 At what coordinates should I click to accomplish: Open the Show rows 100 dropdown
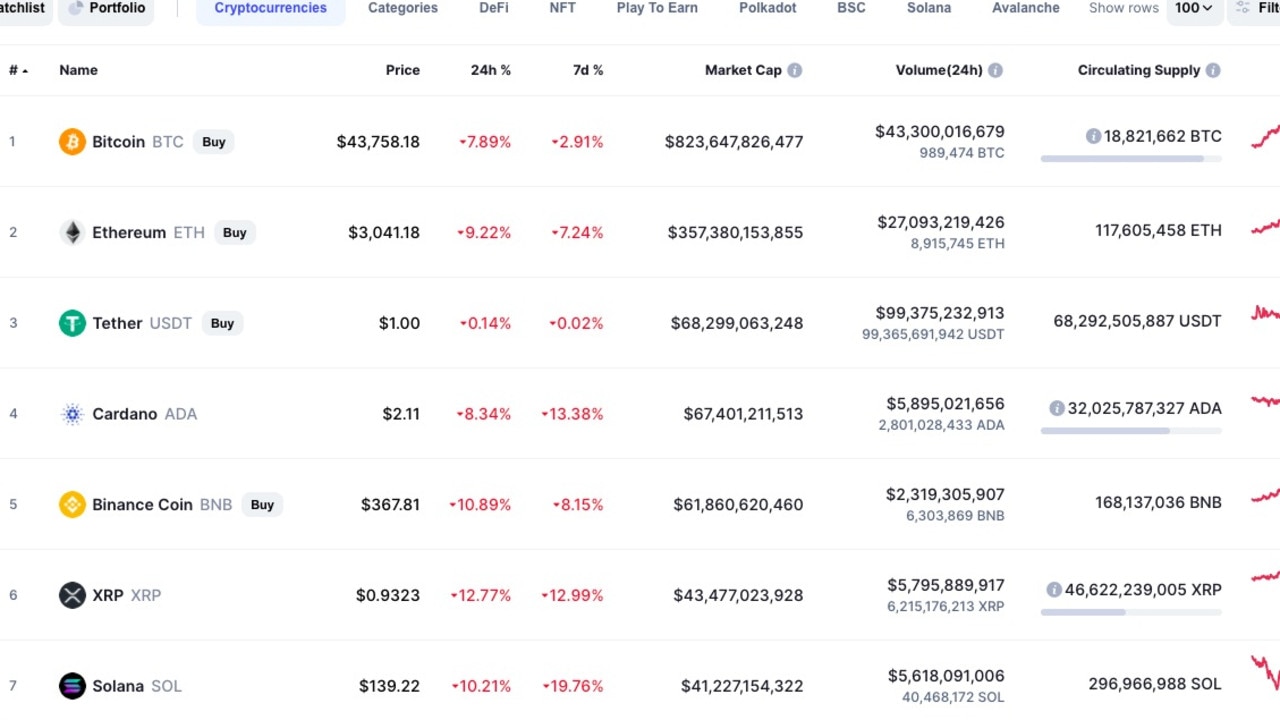1194,8
